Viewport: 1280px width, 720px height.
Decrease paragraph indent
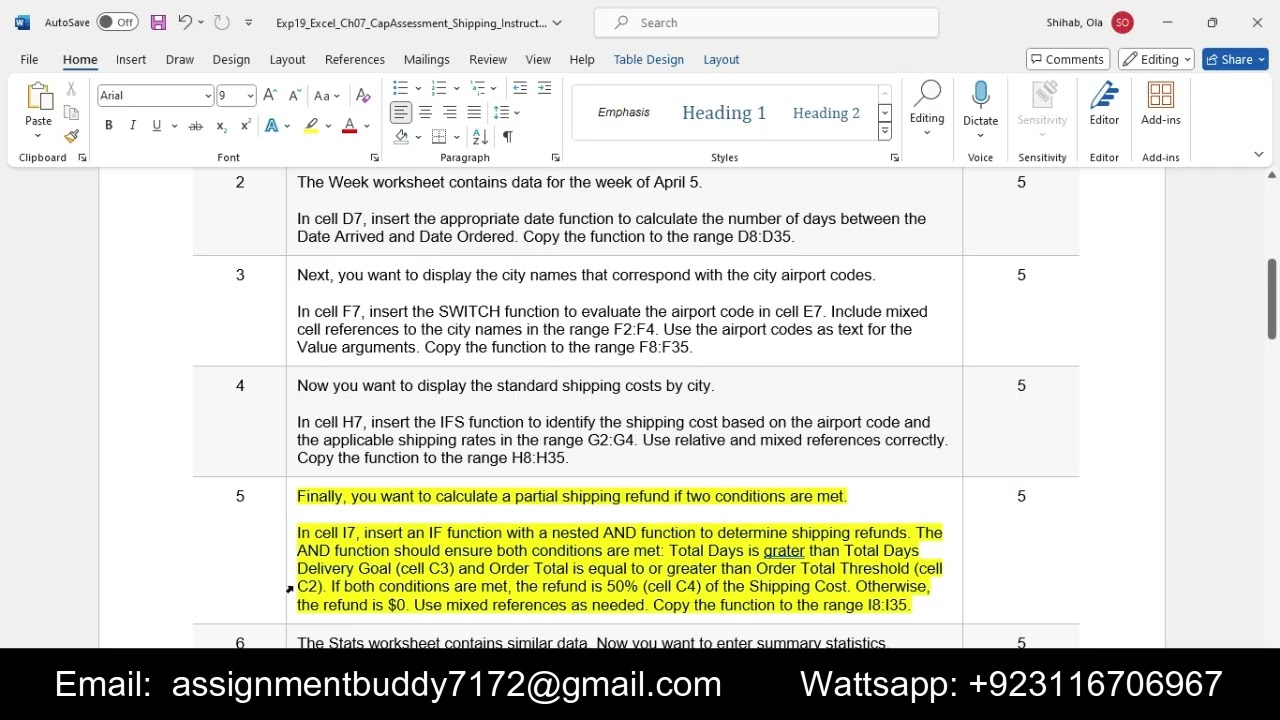tap(520, 88)
